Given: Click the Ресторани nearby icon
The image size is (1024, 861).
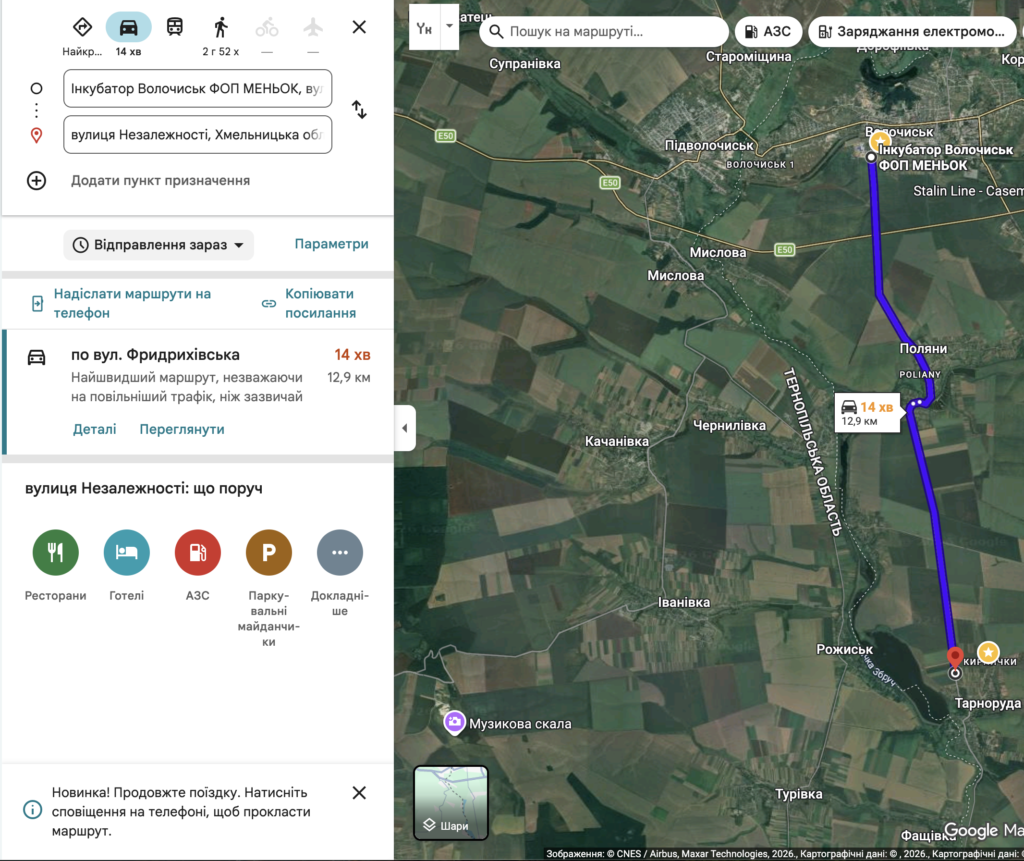Looking at the screenshot, I should pos(56,553).
